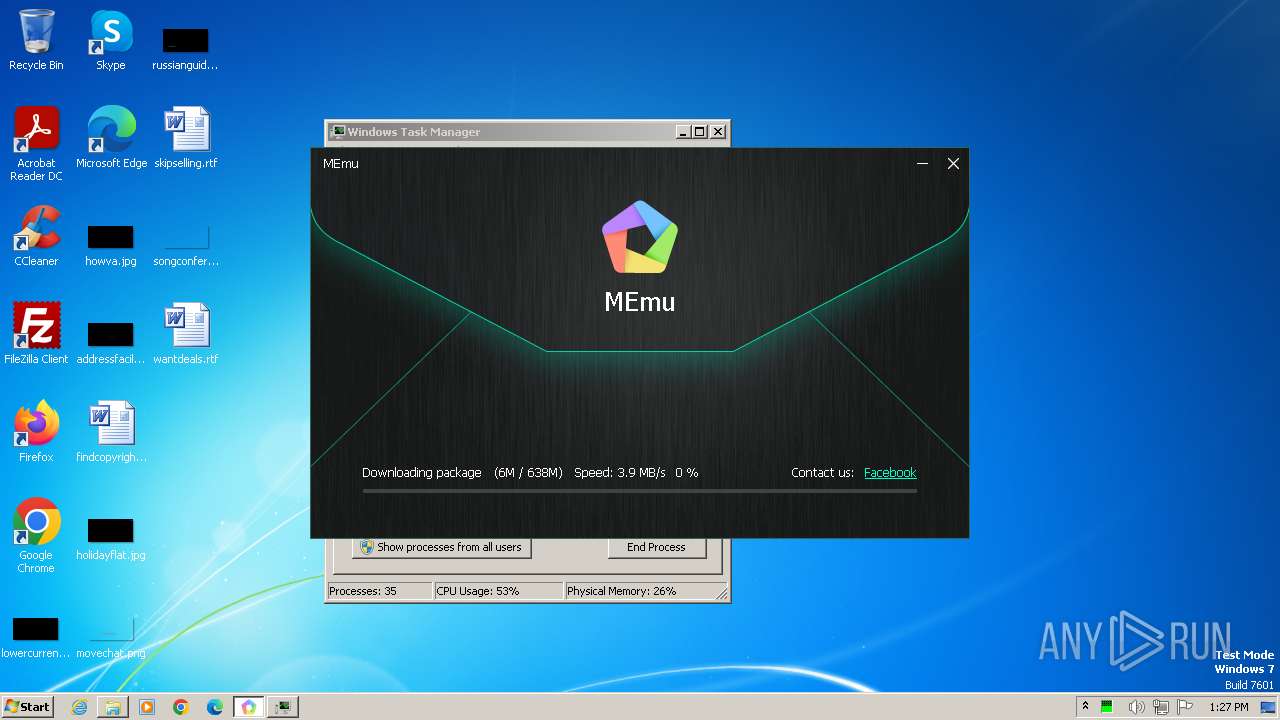Select songconfer file on desktop
This screenshot has width=1280, height=720.
tap(185, 245)
